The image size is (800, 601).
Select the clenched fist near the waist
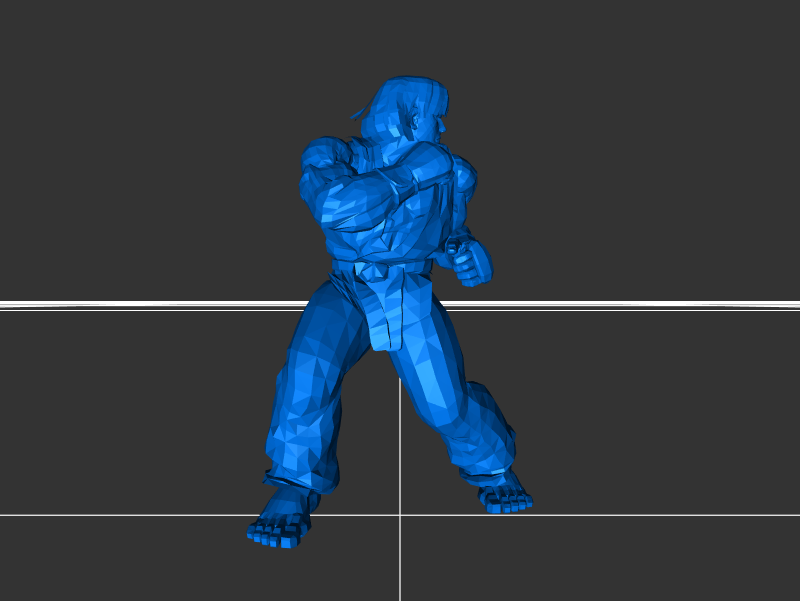click(x=470, y=260)
